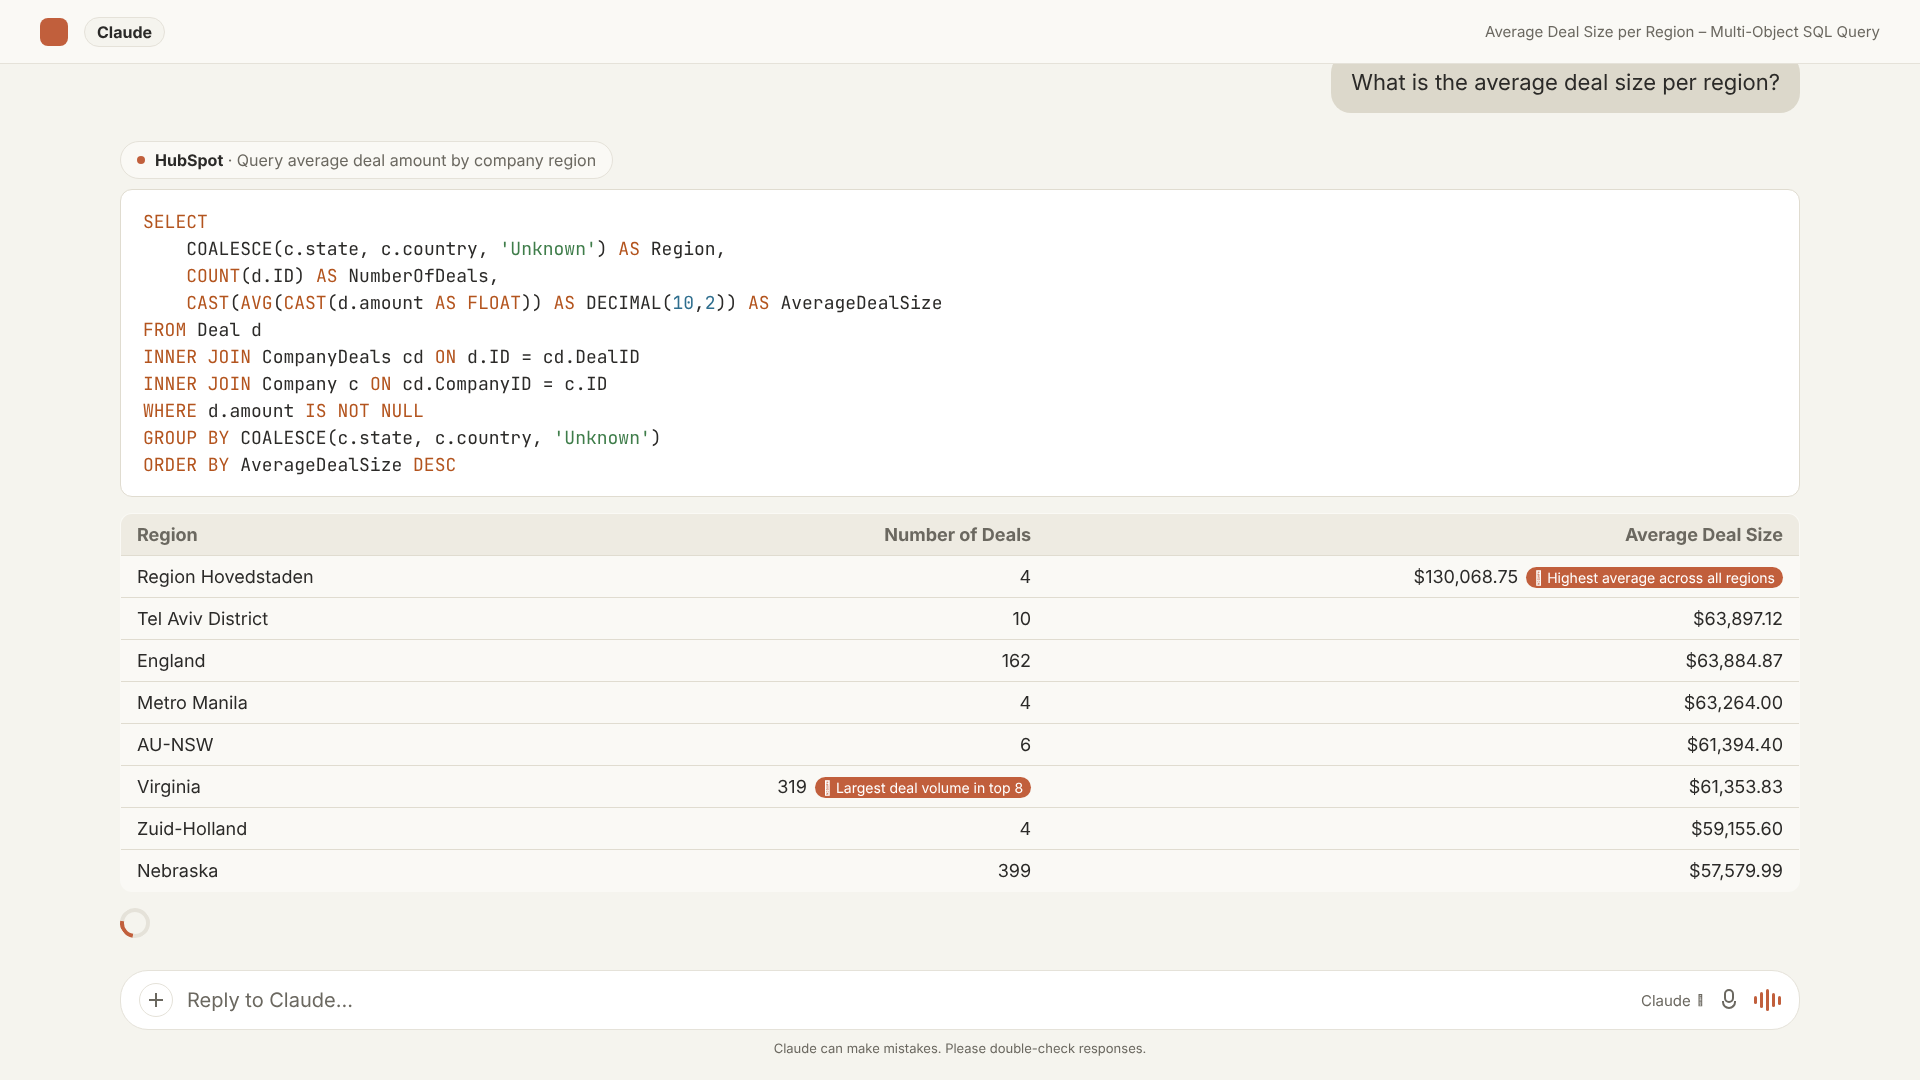1920x1080 pixels.
Task: Select the Metro Manila region cell
Action: (192, 703)
